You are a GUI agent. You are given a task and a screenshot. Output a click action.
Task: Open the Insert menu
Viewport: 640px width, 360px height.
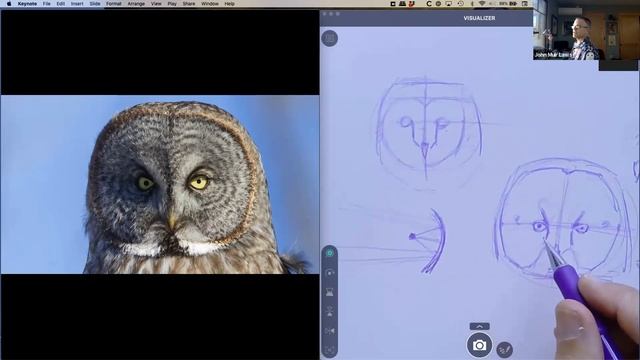(77, 4)
